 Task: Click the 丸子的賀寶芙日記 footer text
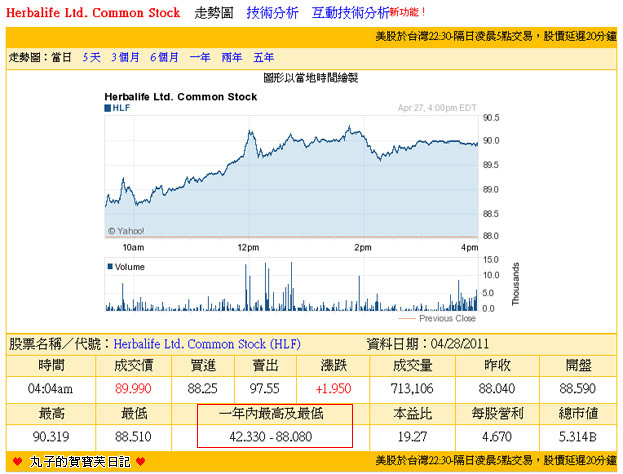(80, 462)
